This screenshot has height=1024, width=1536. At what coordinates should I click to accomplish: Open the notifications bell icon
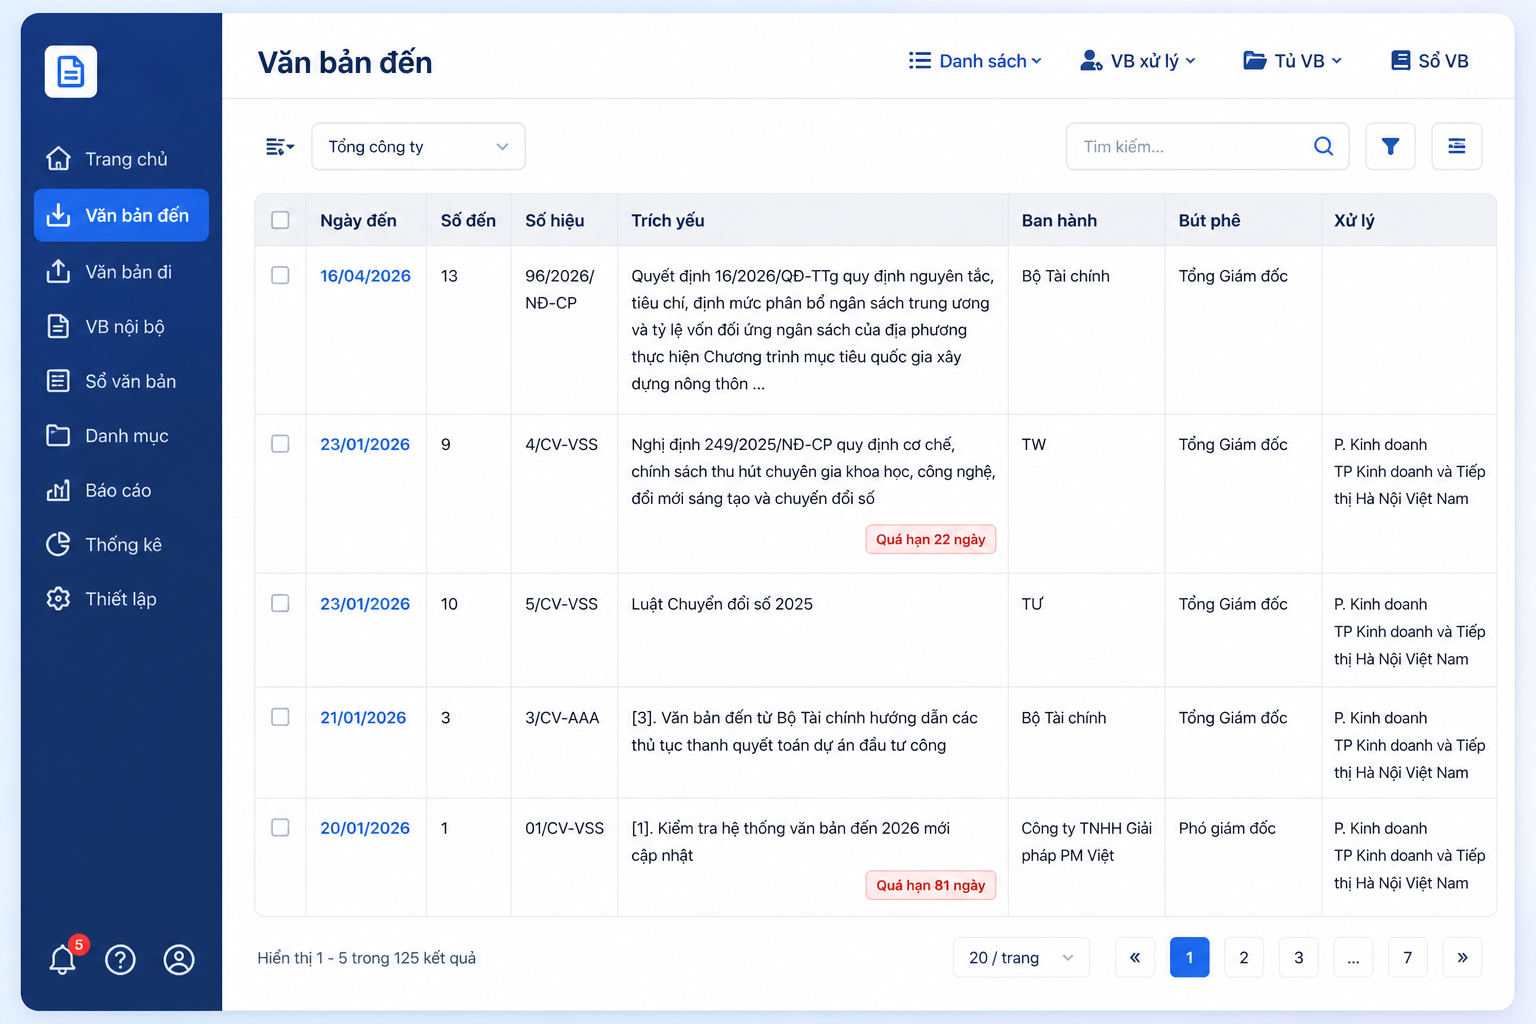62,960
